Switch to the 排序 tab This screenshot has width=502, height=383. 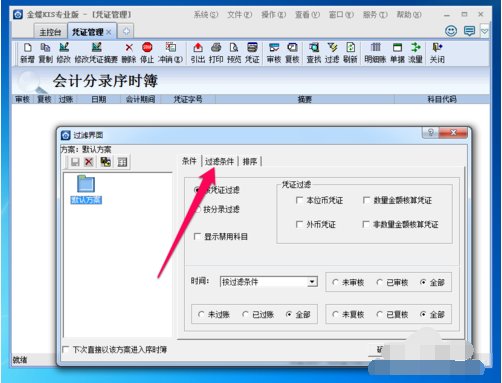tap(250, 162)
